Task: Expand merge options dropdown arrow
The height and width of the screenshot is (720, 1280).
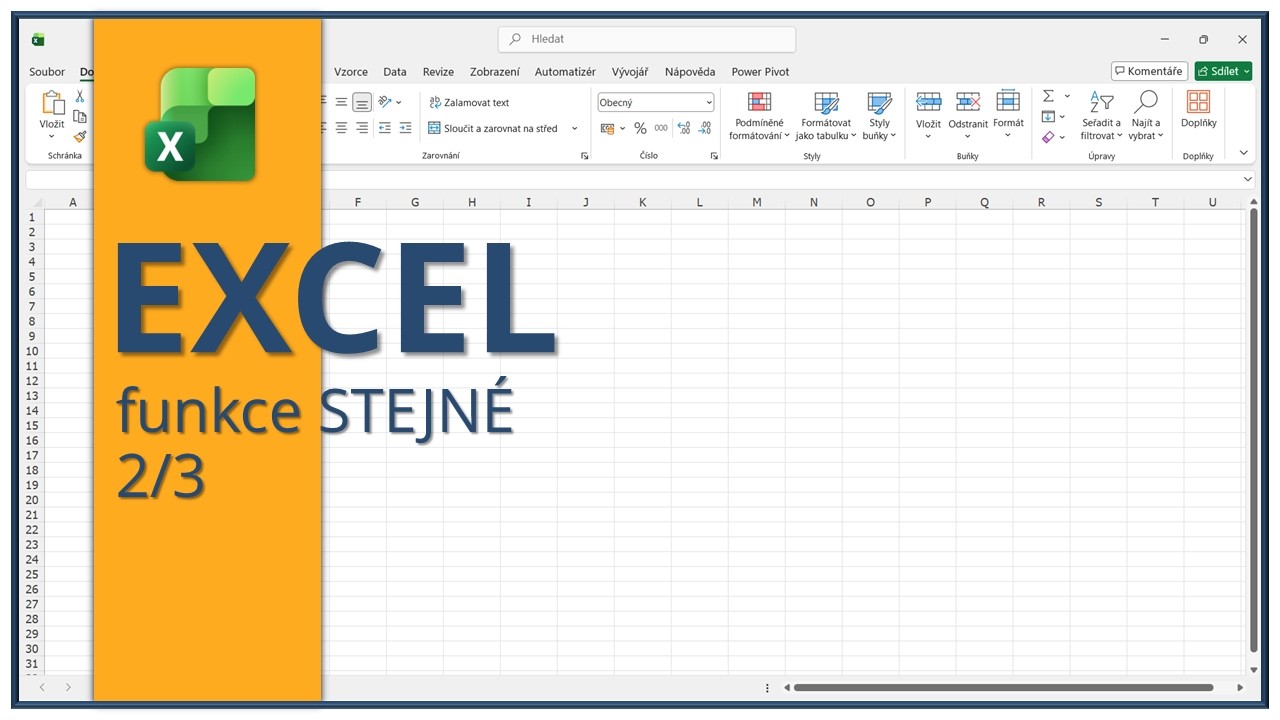Action: (575, 128)
